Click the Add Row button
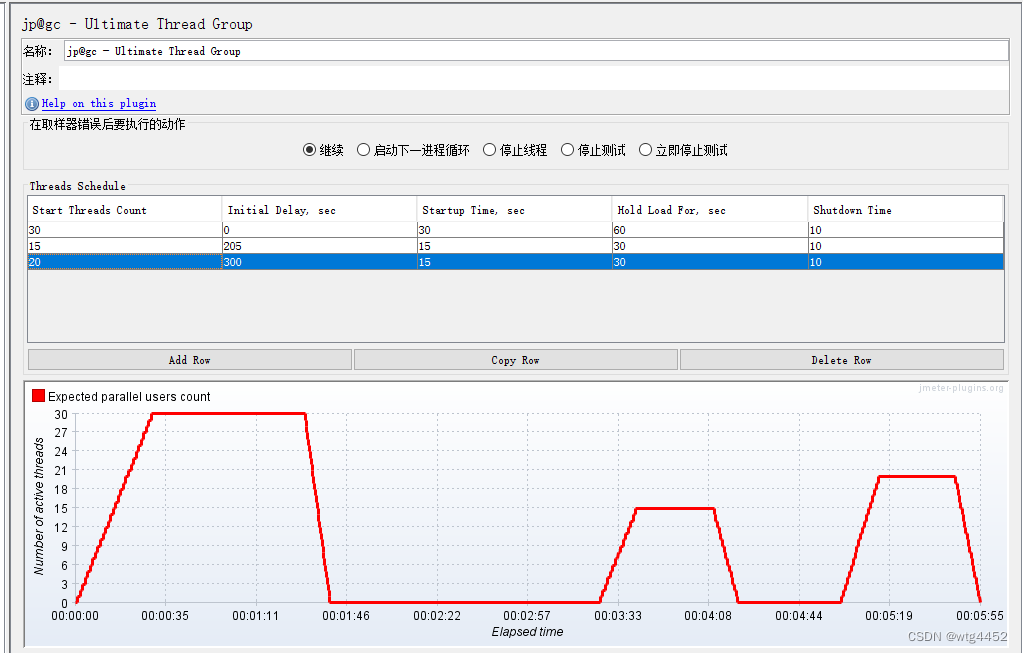This screenshot has height=653, width=1023. [x=190, y=360]
